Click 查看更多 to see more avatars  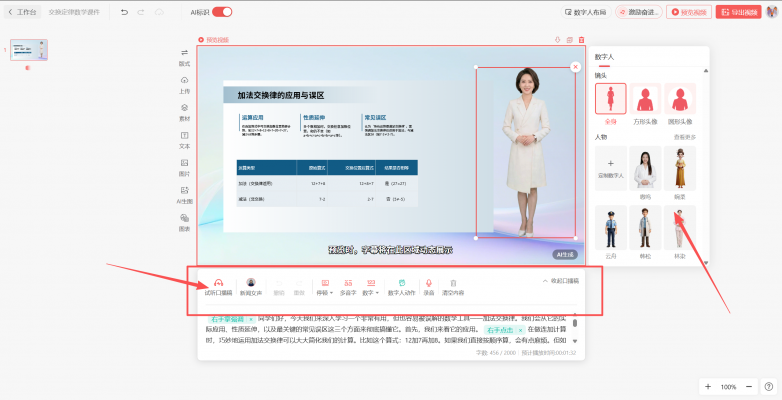685,136
